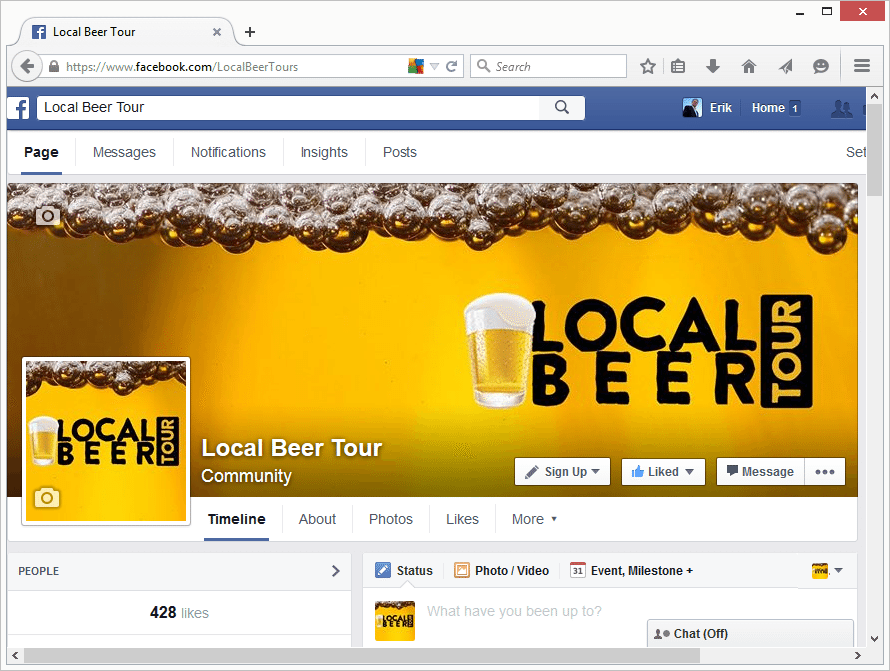The width and height of the screenshot is (890, 671).
Task: Click the 428 likes count
Action: [x=179, y=613]
